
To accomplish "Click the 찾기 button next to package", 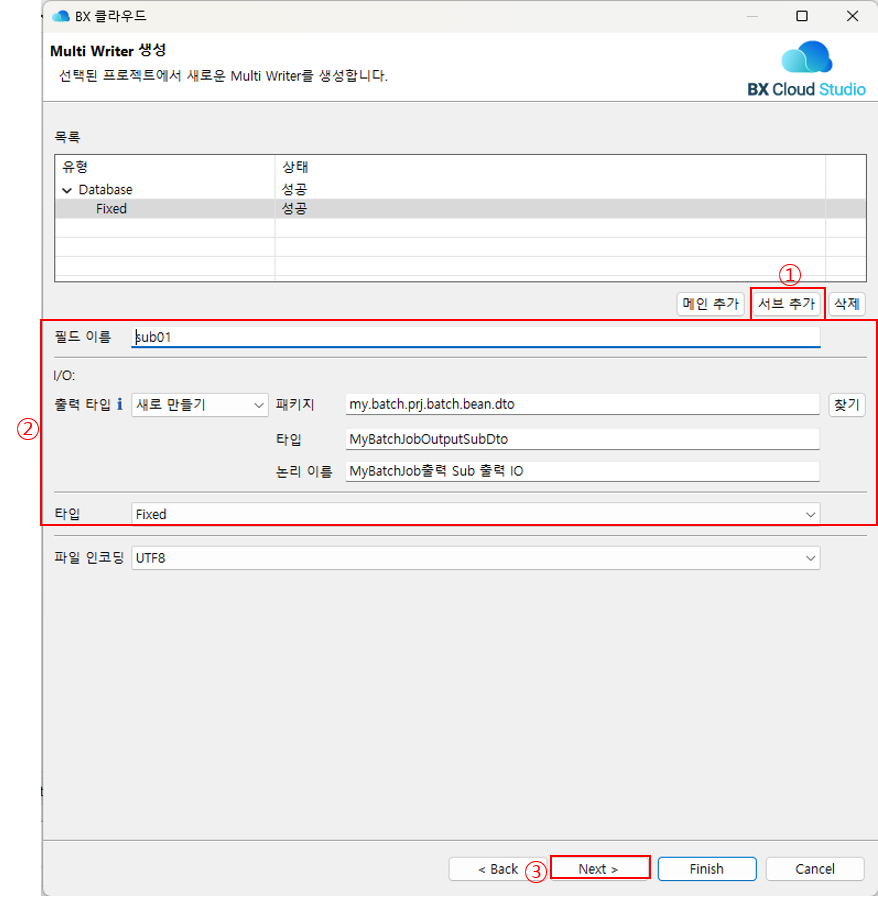I will pyautogui.click(x=846, y=404).
